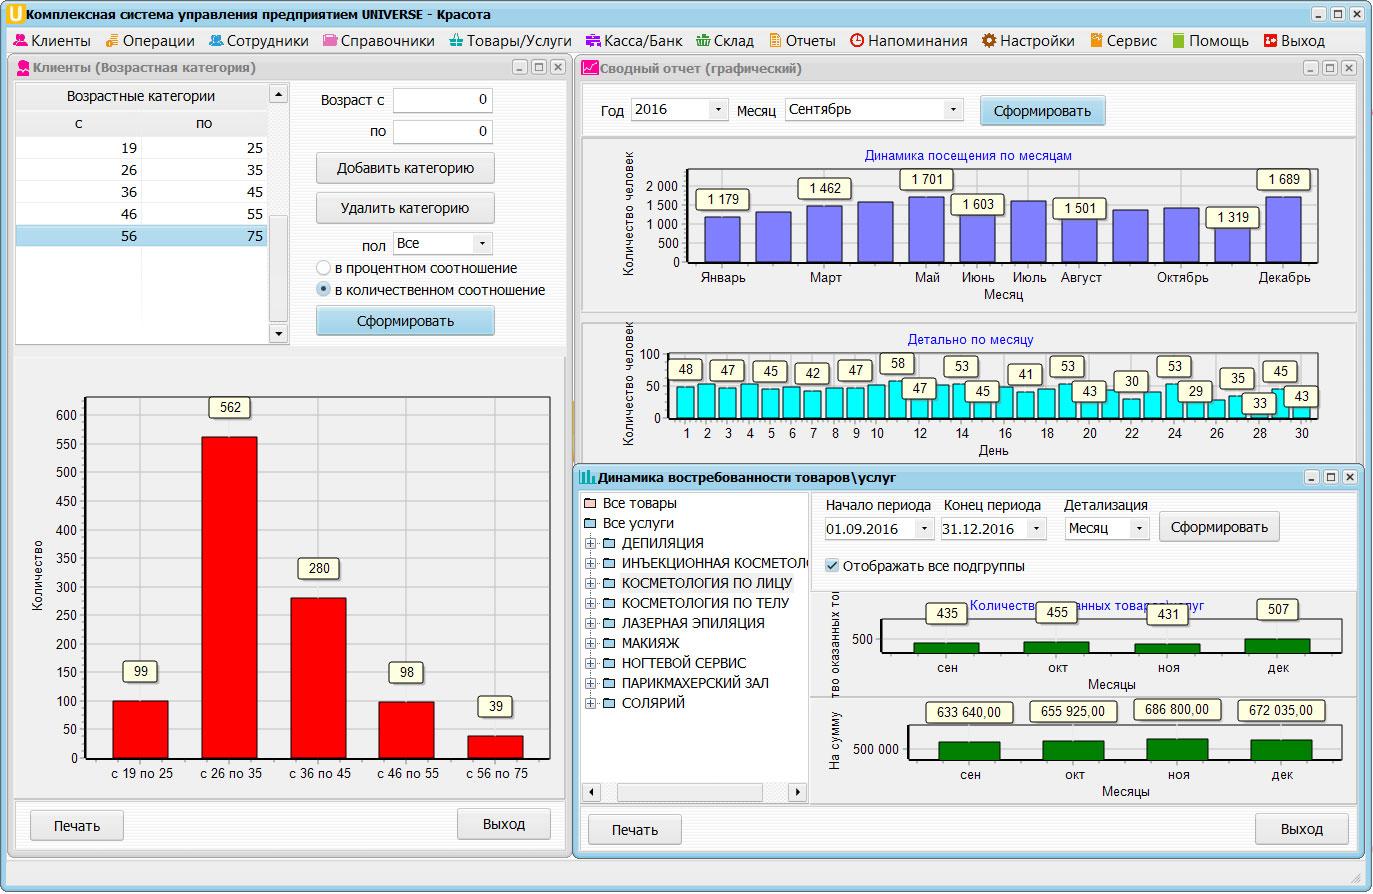The height and width of the screenshot is (894, 1373).
Task: Open the Месяц dropdown showing Сентябрь
Action: (x=953, y=110)
